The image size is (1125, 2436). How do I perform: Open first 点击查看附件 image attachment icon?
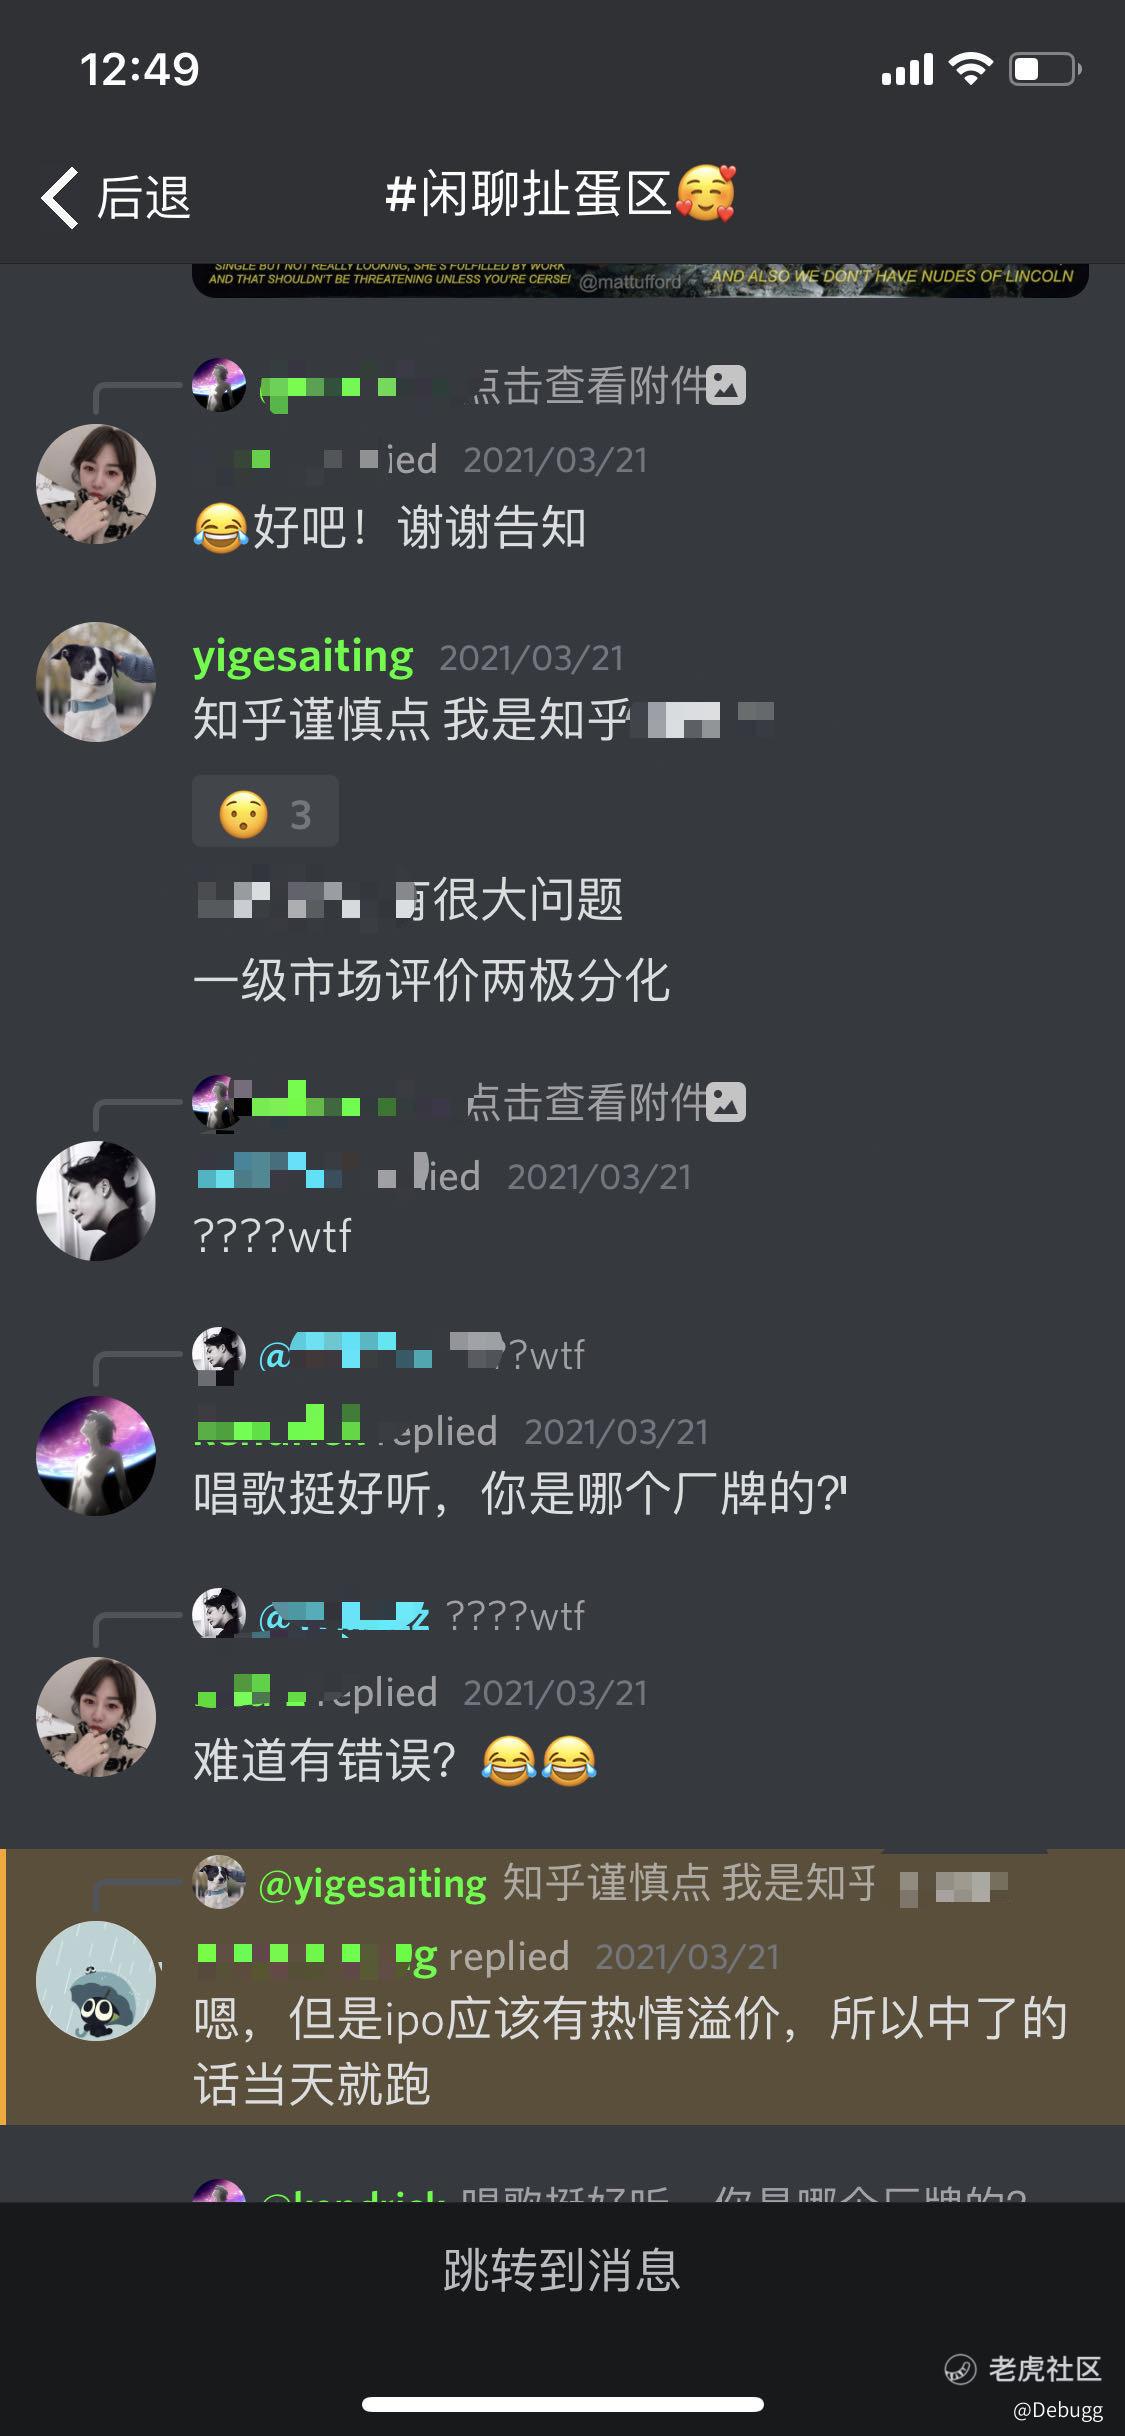(x=726, y=386)
